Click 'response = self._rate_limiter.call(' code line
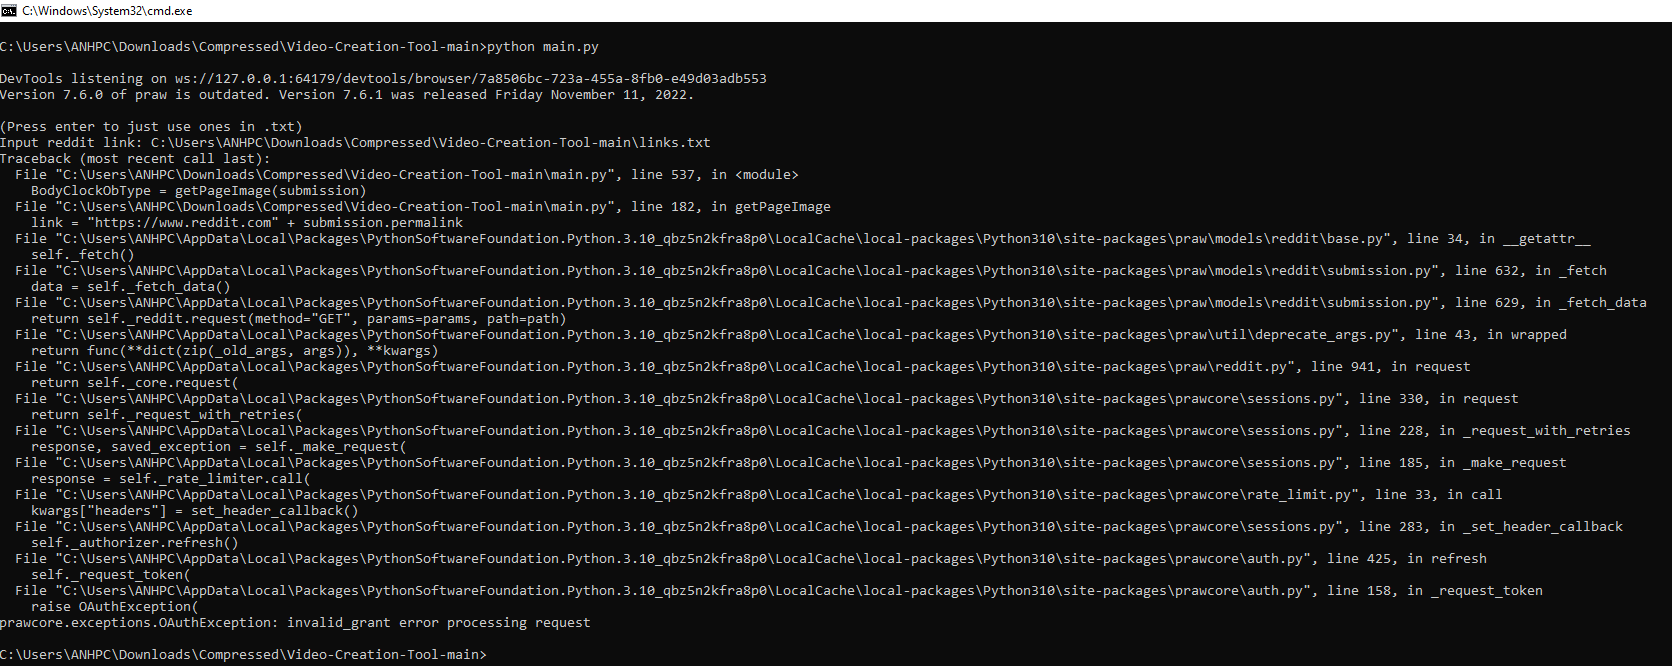This screenshot has width=1672, height=666. pos(171,479)
